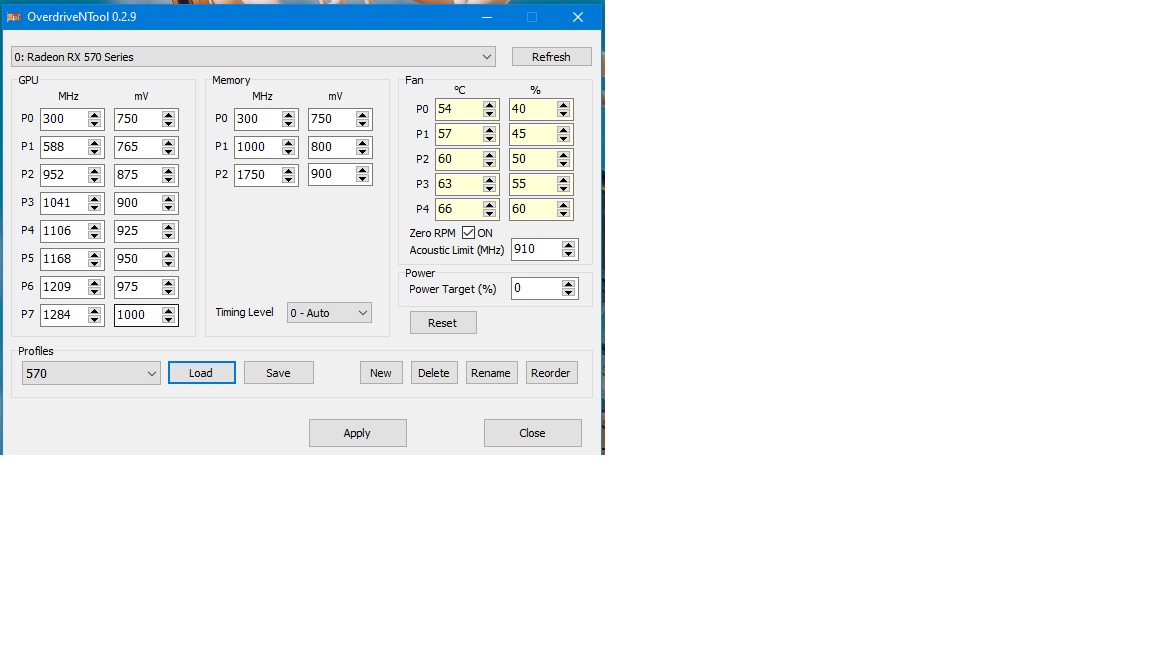Increase GPU P2 MHz with up arrow

tap(94, 170)
